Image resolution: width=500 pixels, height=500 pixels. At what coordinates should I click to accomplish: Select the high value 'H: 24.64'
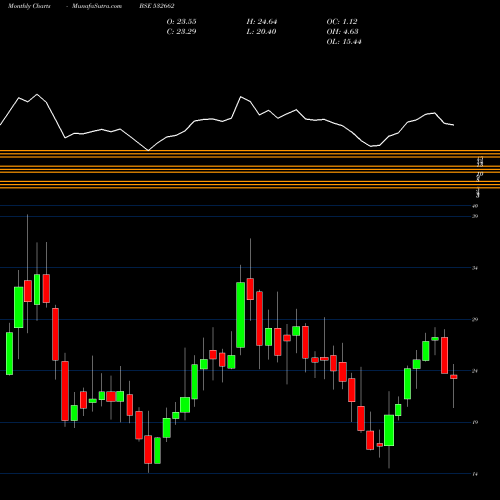coord(262,22)
